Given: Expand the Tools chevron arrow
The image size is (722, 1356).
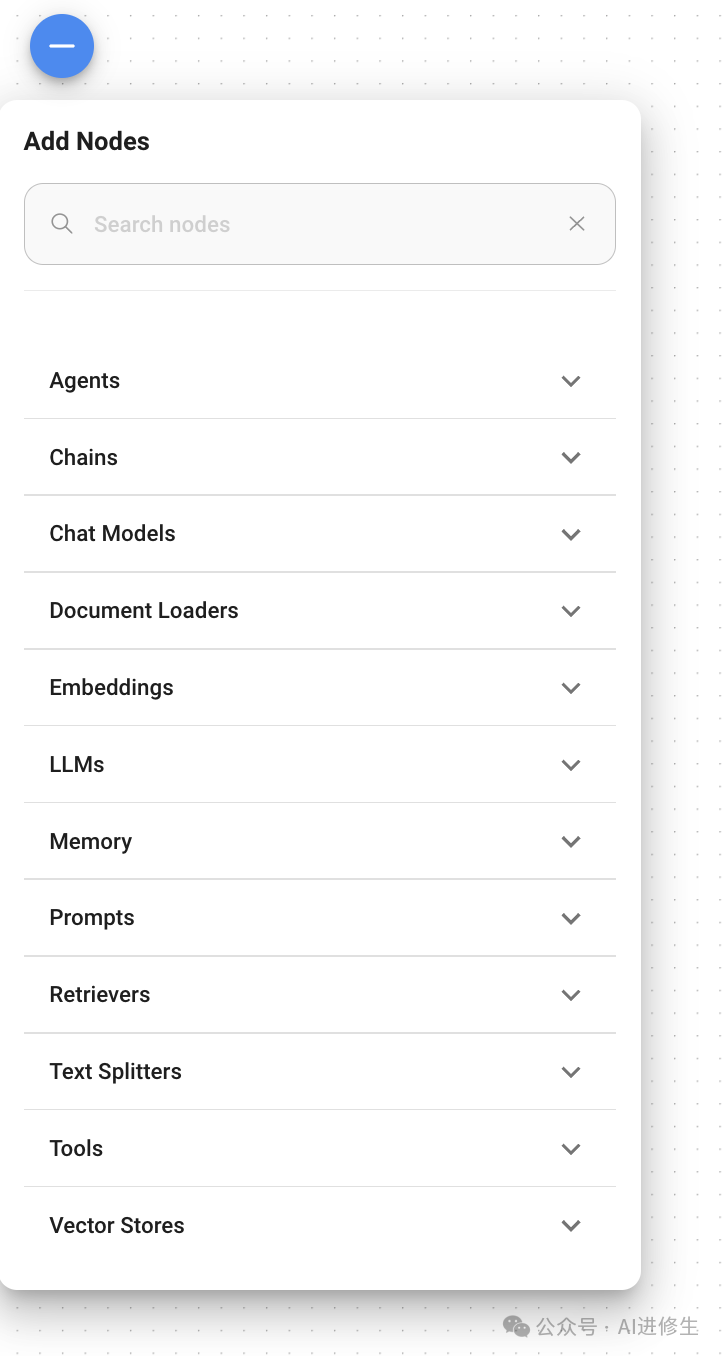Looking at the screenshot, I should (x=571, y=1149).
